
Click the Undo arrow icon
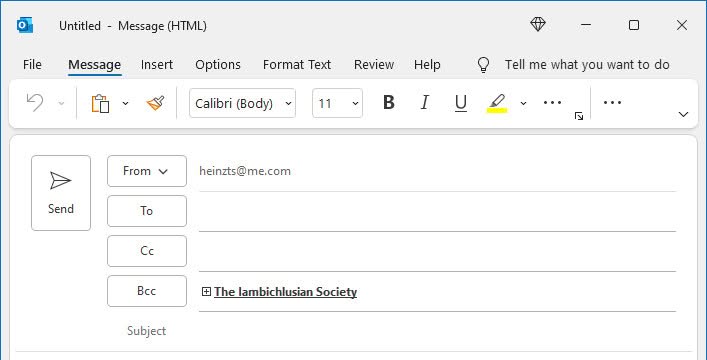coord(35,103)
